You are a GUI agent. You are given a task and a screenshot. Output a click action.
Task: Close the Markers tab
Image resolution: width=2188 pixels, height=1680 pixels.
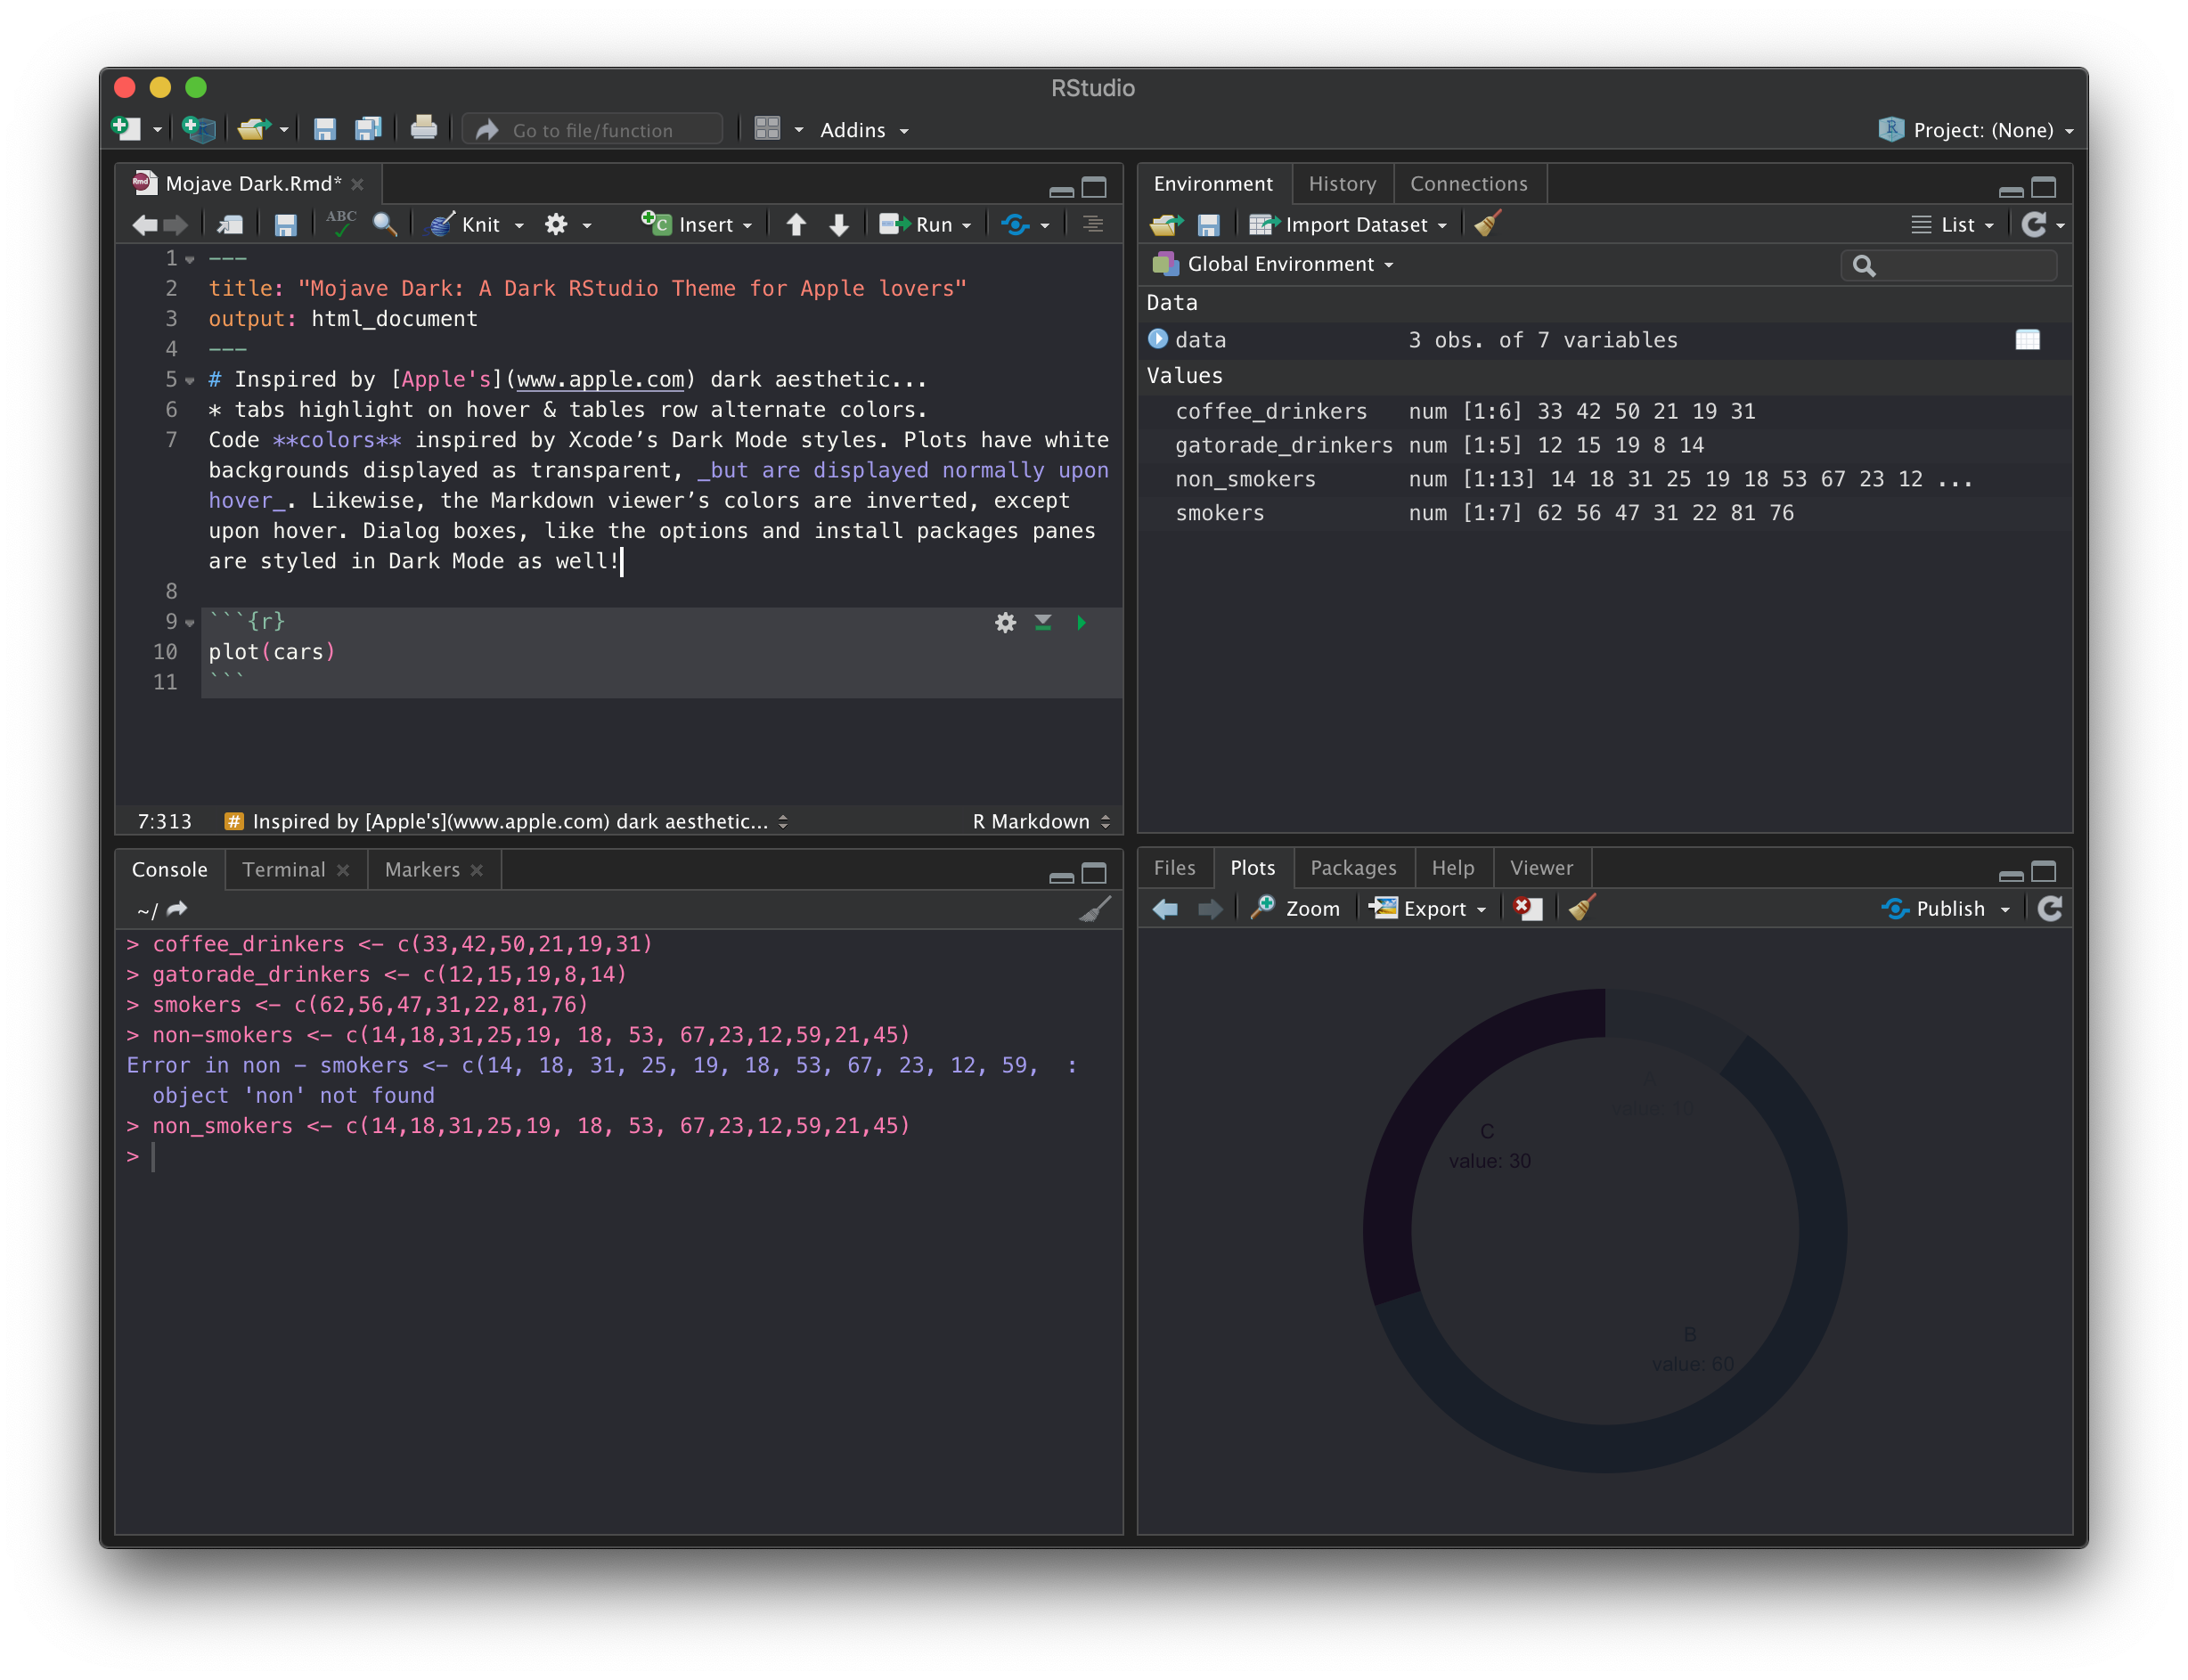(477, 871)
